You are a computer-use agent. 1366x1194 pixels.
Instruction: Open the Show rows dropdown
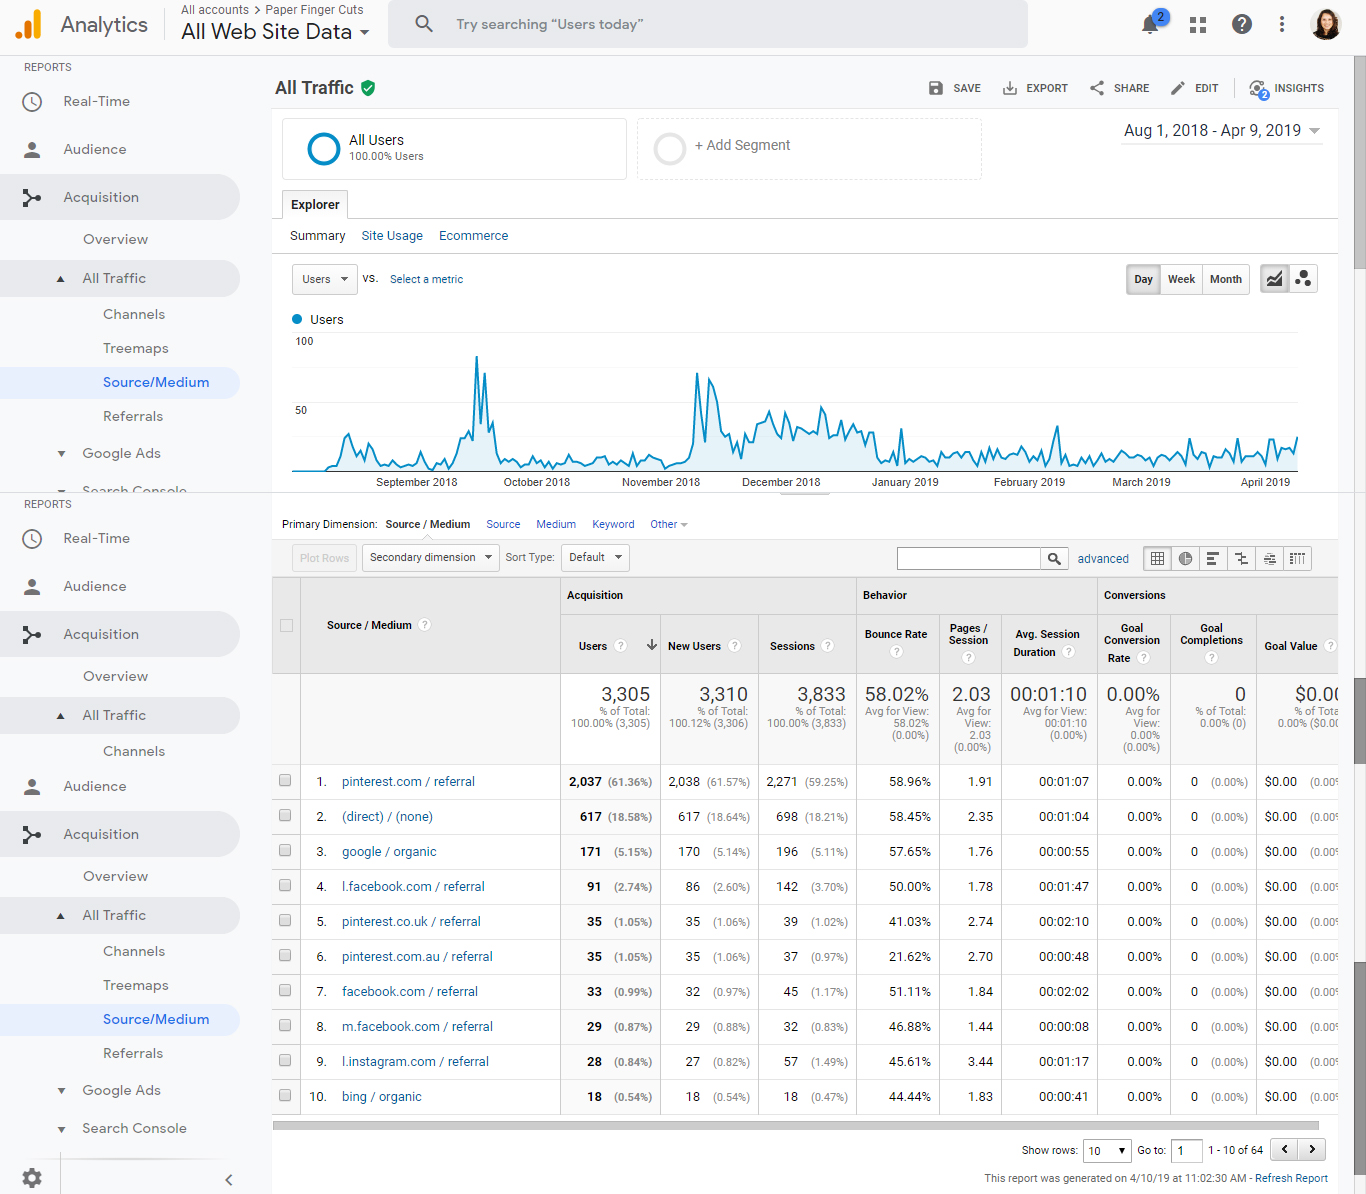point(1107,1151)
